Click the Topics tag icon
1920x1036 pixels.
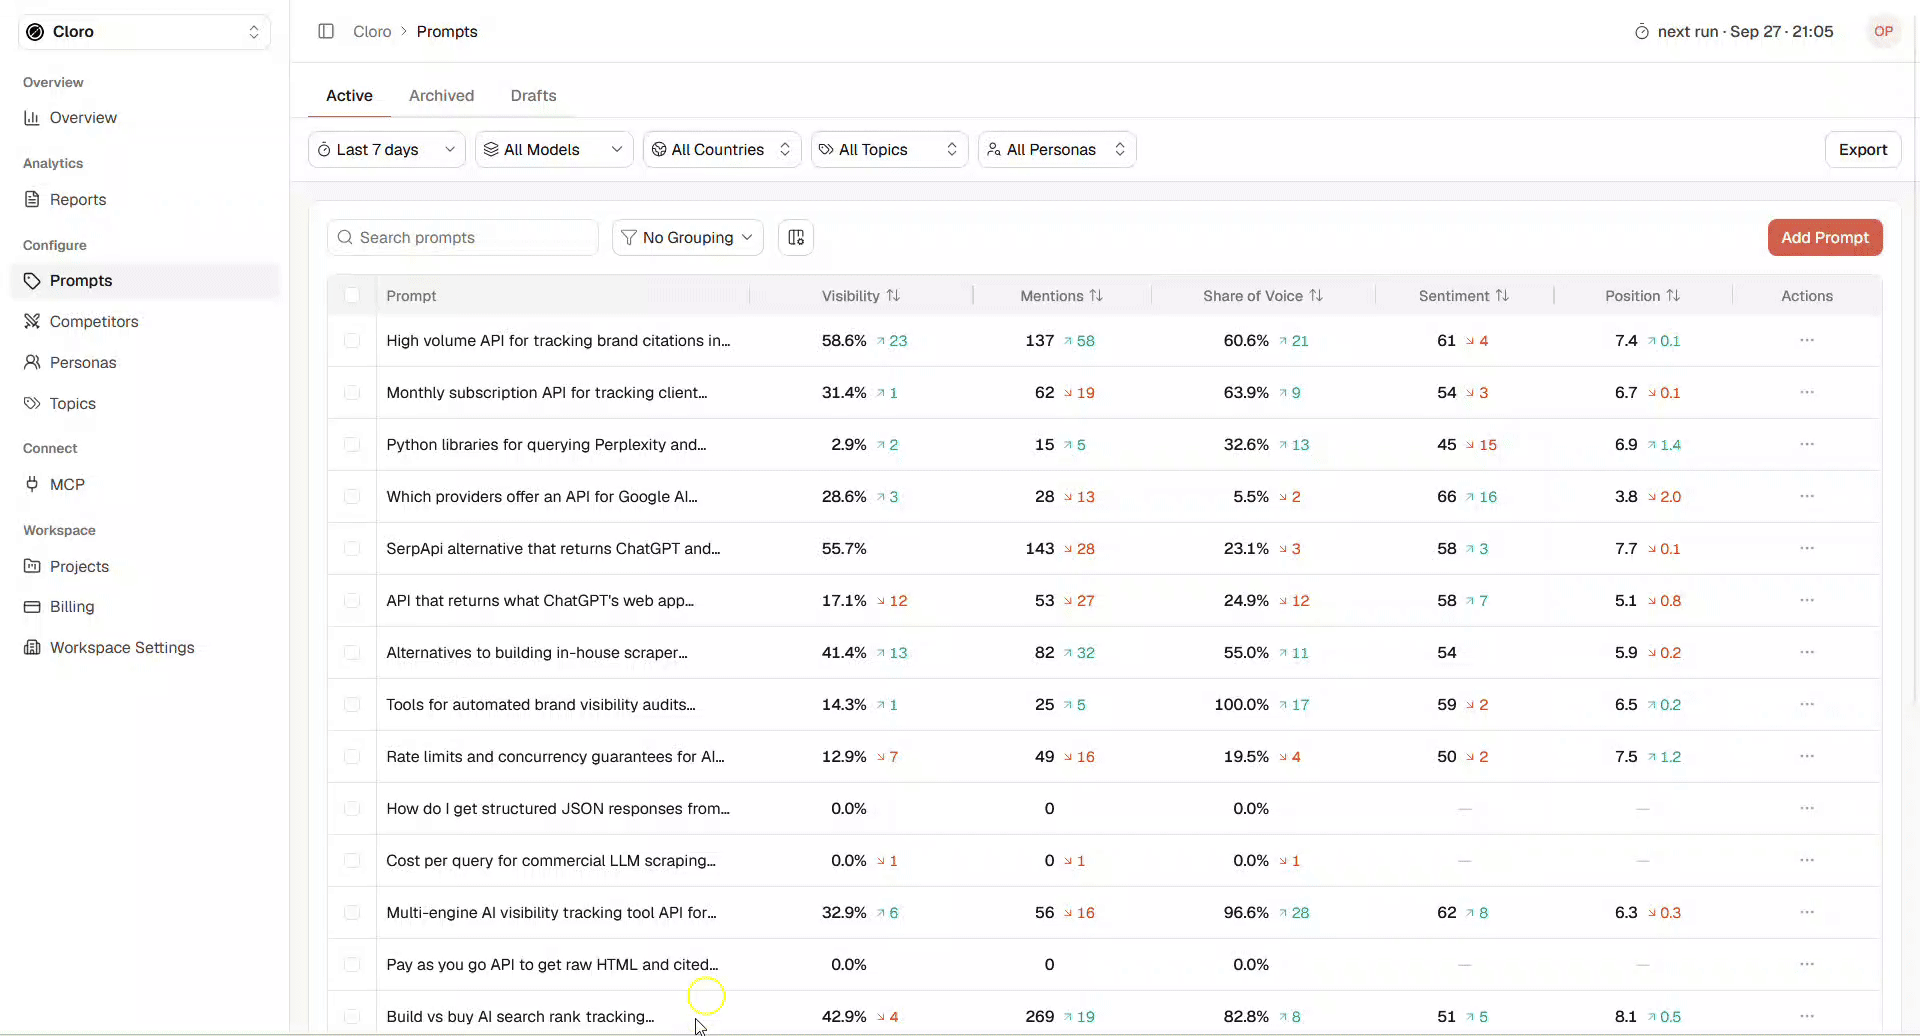pyautogui.click(x=32, y=403)
